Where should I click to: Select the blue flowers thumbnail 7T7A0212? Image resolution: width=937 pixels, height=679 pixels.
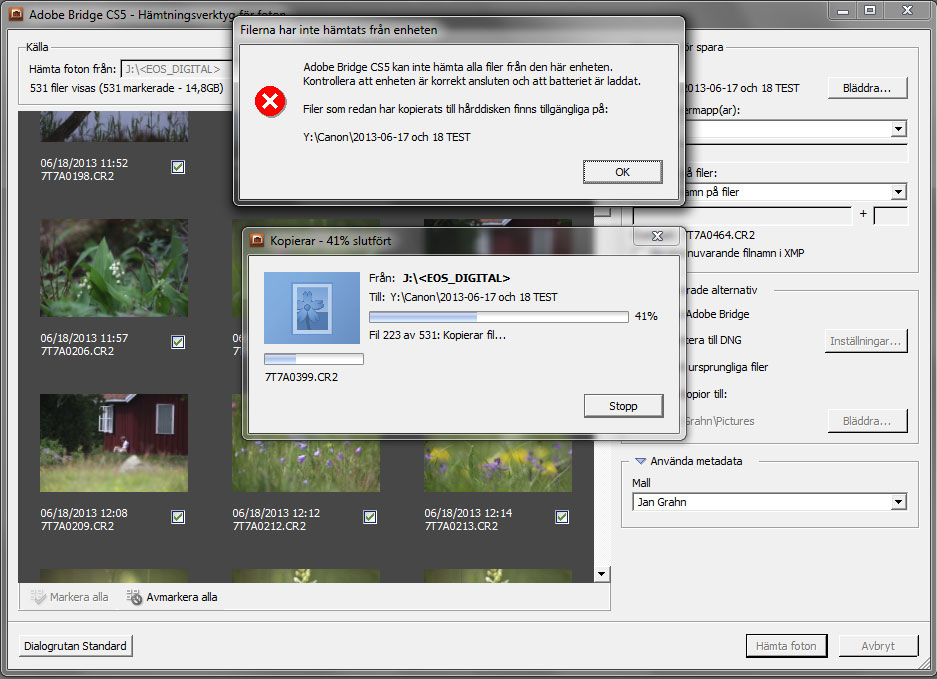click(306, 466)
